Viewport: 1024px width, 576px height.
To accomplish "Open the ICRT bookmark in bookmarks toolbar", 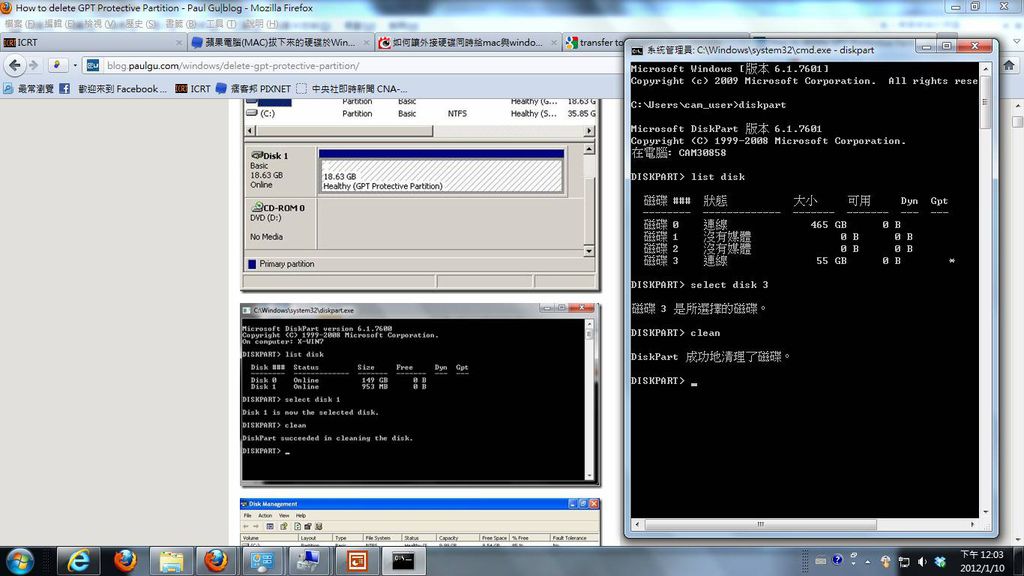I will click(193, 88).
